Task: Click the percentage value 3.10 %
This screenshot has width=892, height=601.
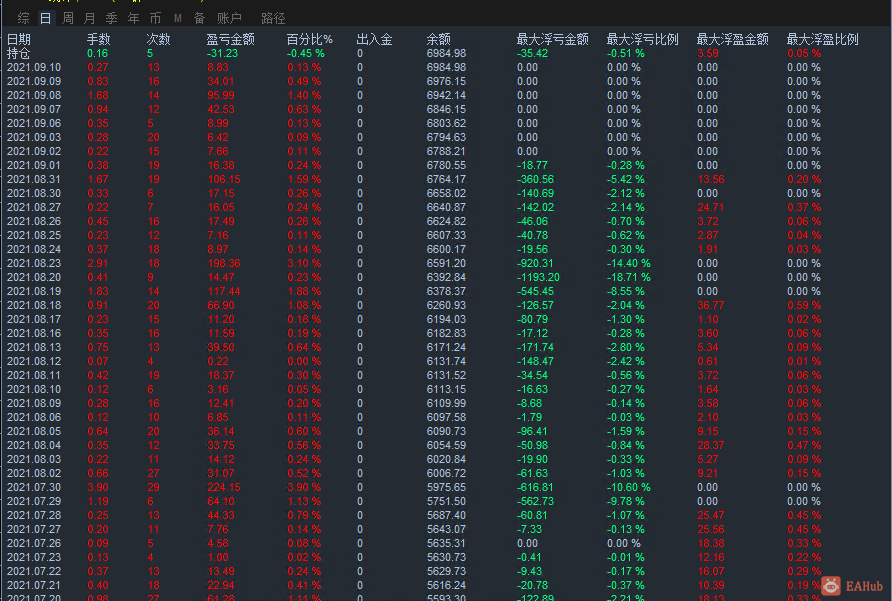Action: click(304, 264)
